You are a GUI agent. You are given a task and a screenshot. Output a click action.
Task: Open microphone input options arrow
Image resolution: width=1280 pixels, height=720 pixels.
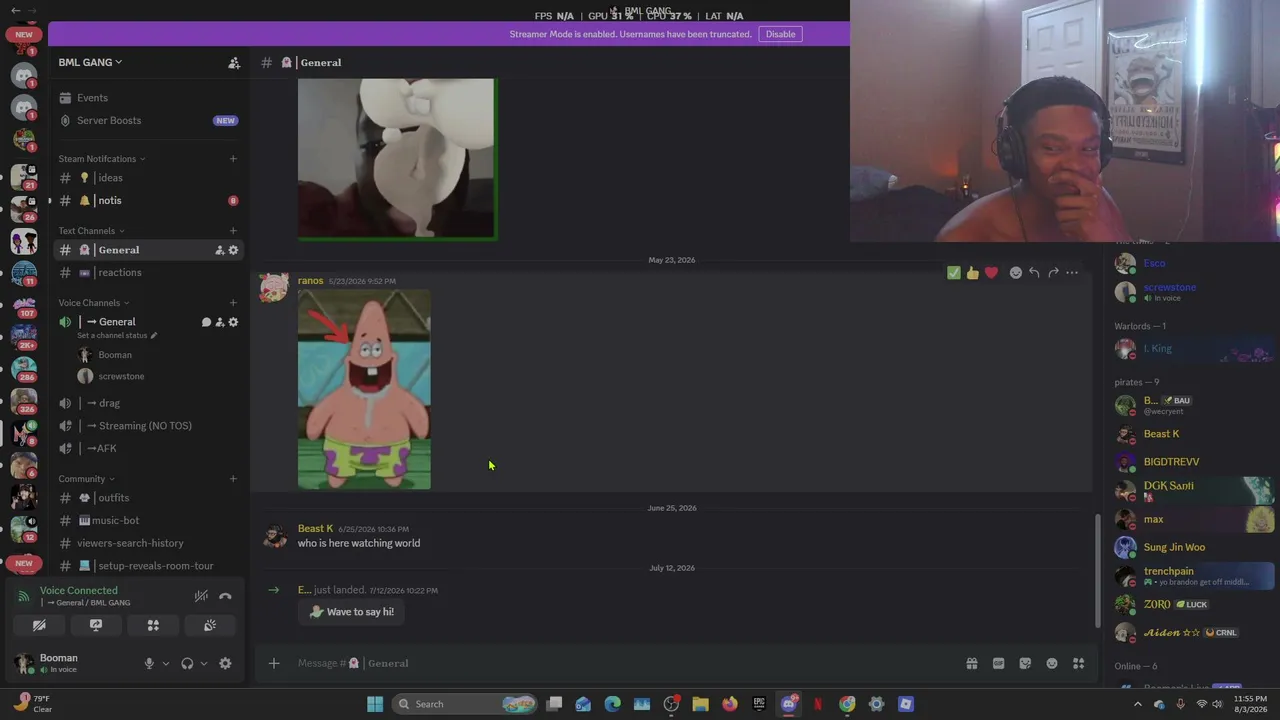pyautogui.click(x=165, y=663)
